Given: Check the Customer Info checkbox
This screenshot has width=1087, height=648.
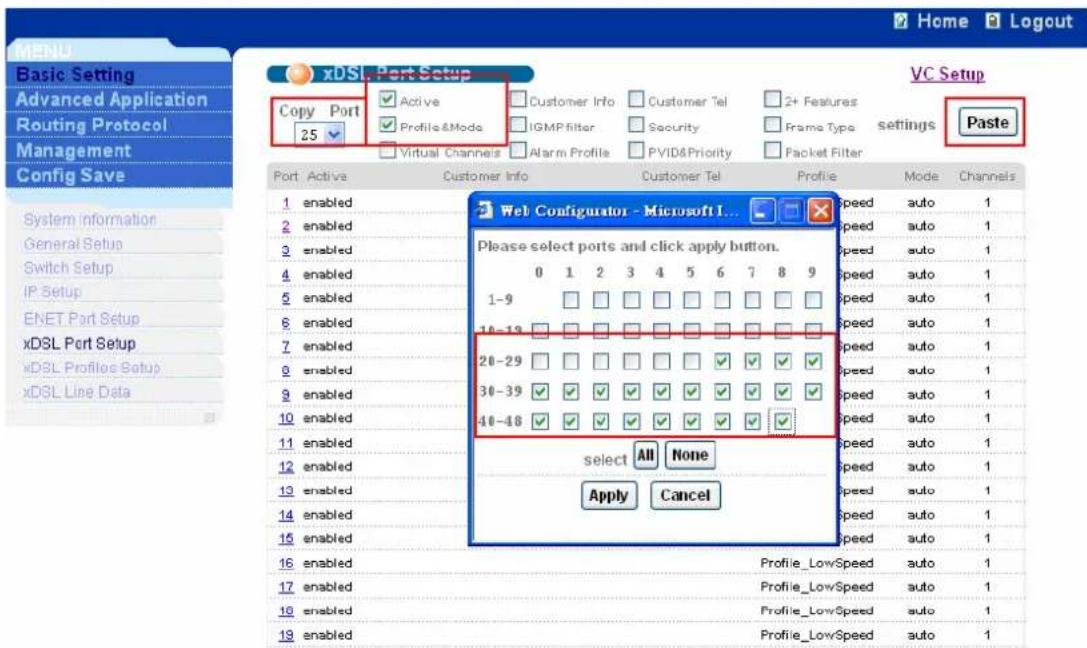Looking at the screenshot, I should tap(518, 100).
